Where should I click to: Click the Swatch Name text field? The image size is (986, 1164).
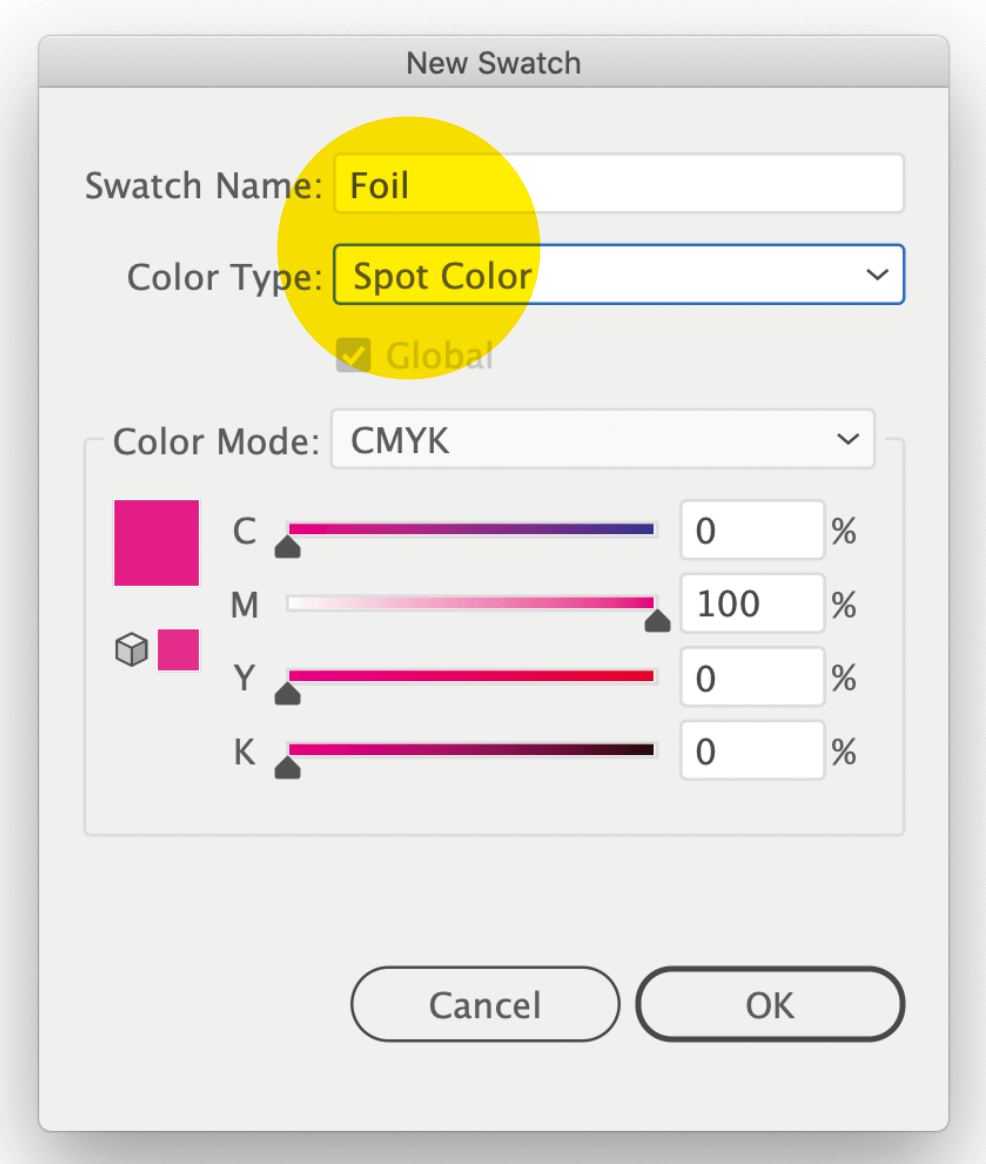coord(617,185)
